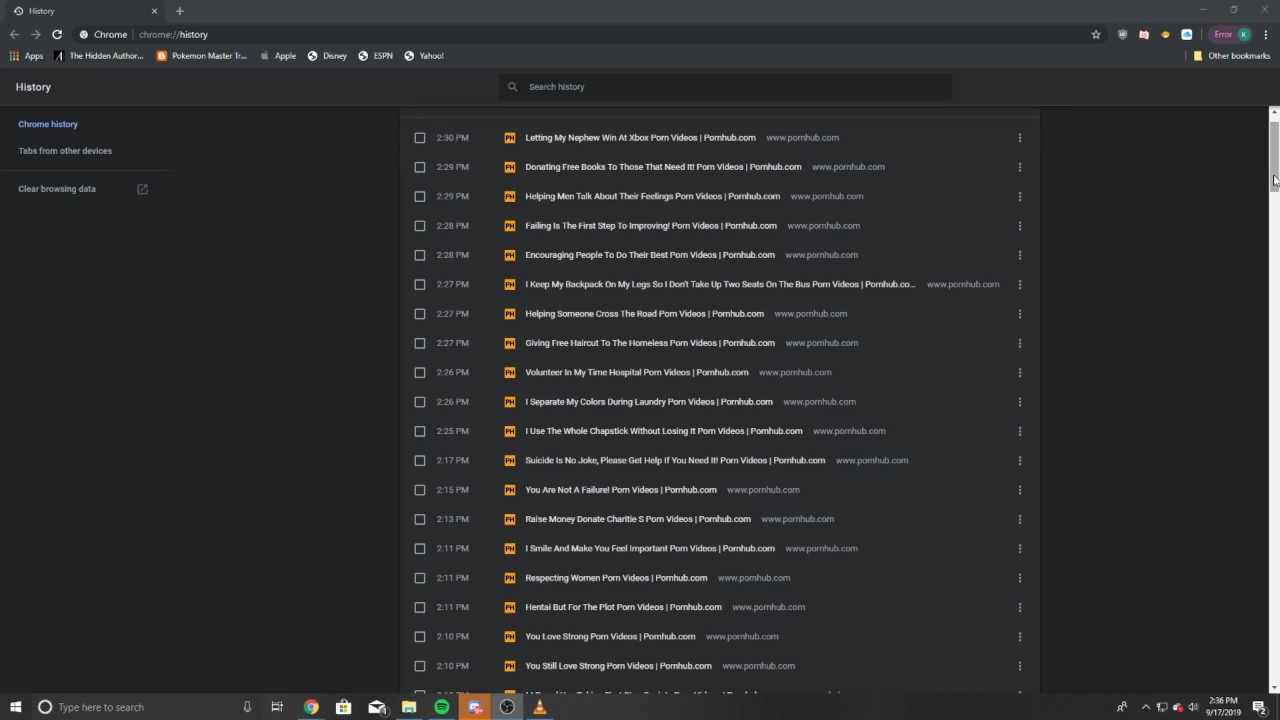
Task: Switch to 'Tabs from other devices'
Action: point(65,151)
